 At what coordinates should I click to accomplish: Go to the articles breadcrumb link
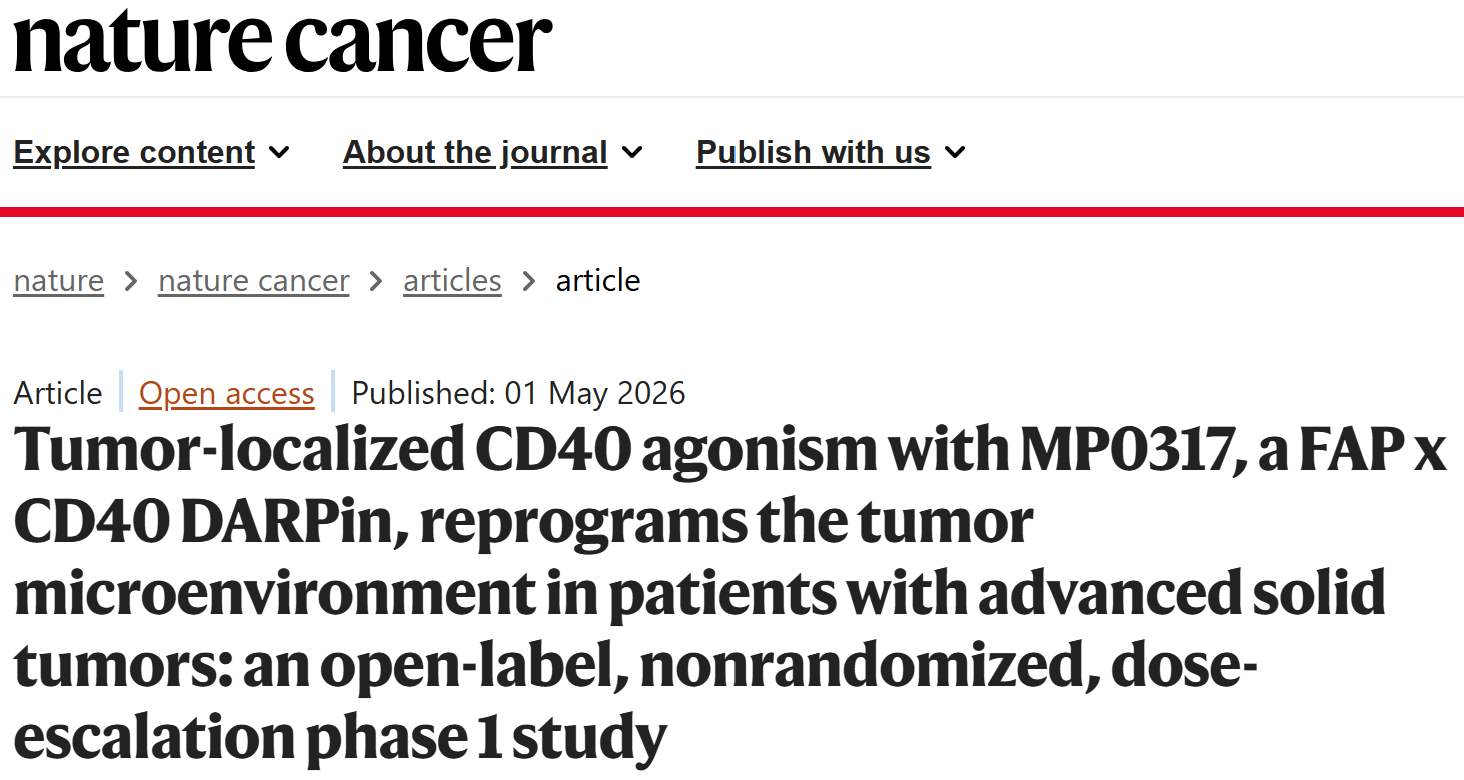pyautogui.click(x=452, y=281)
